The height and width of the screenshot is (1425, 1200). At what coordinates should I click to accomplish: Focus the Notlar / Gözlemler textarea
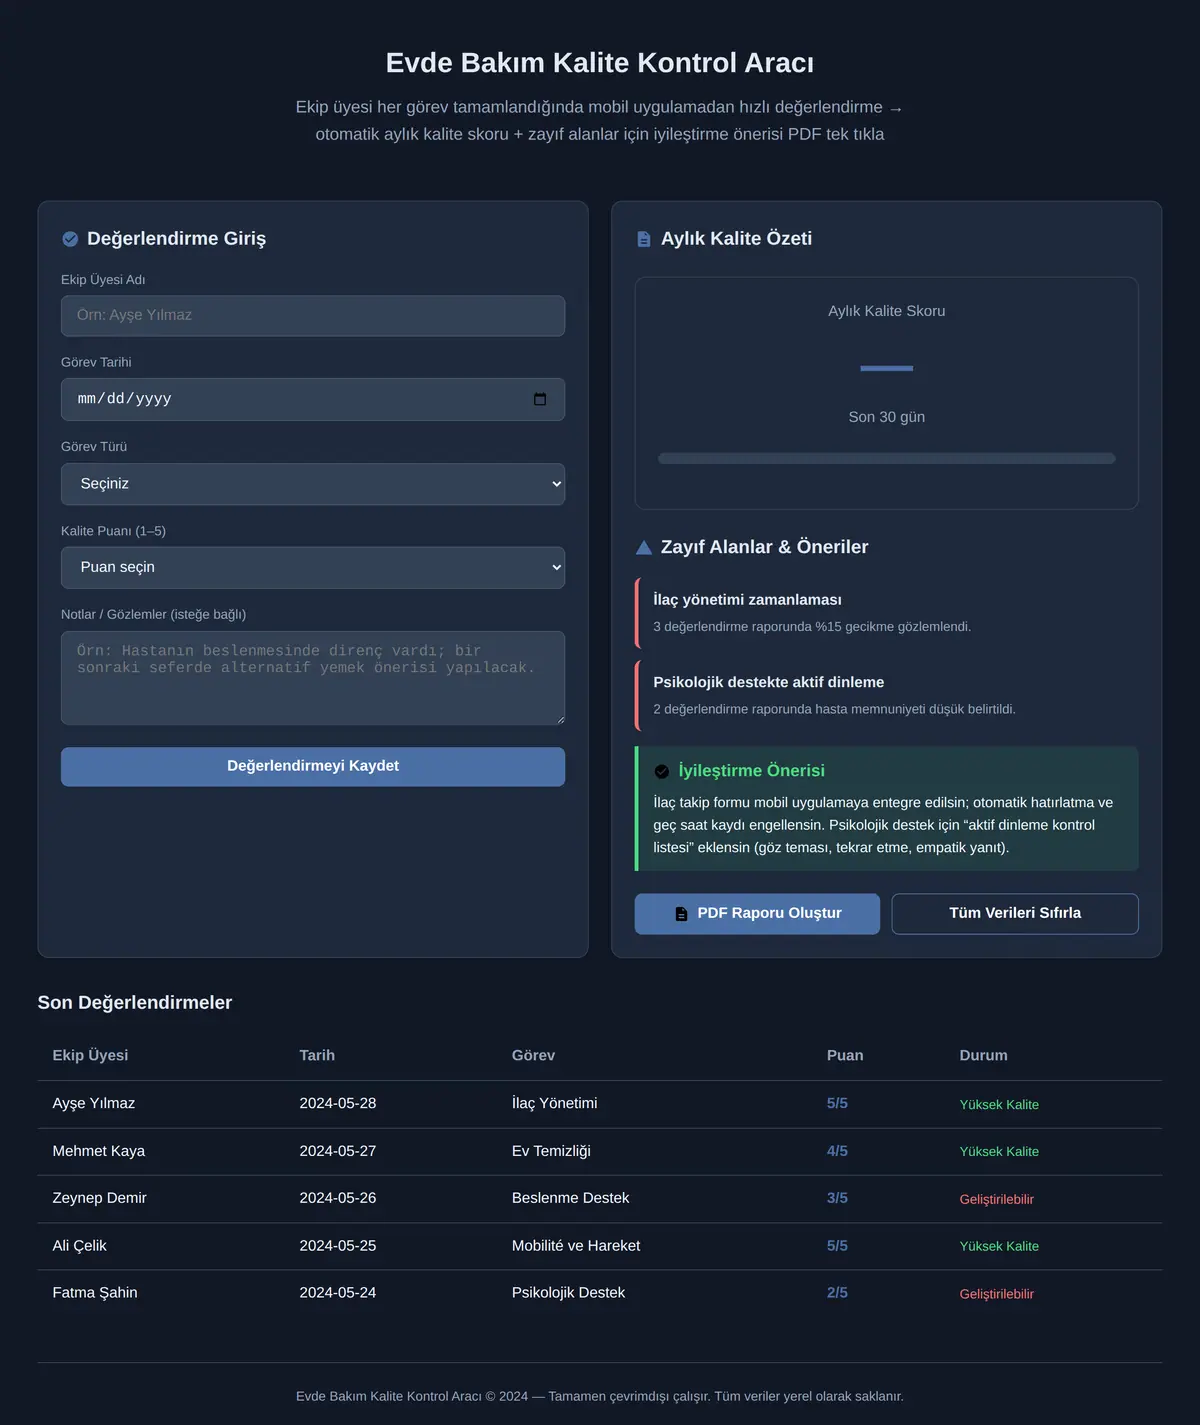[313, 678]
